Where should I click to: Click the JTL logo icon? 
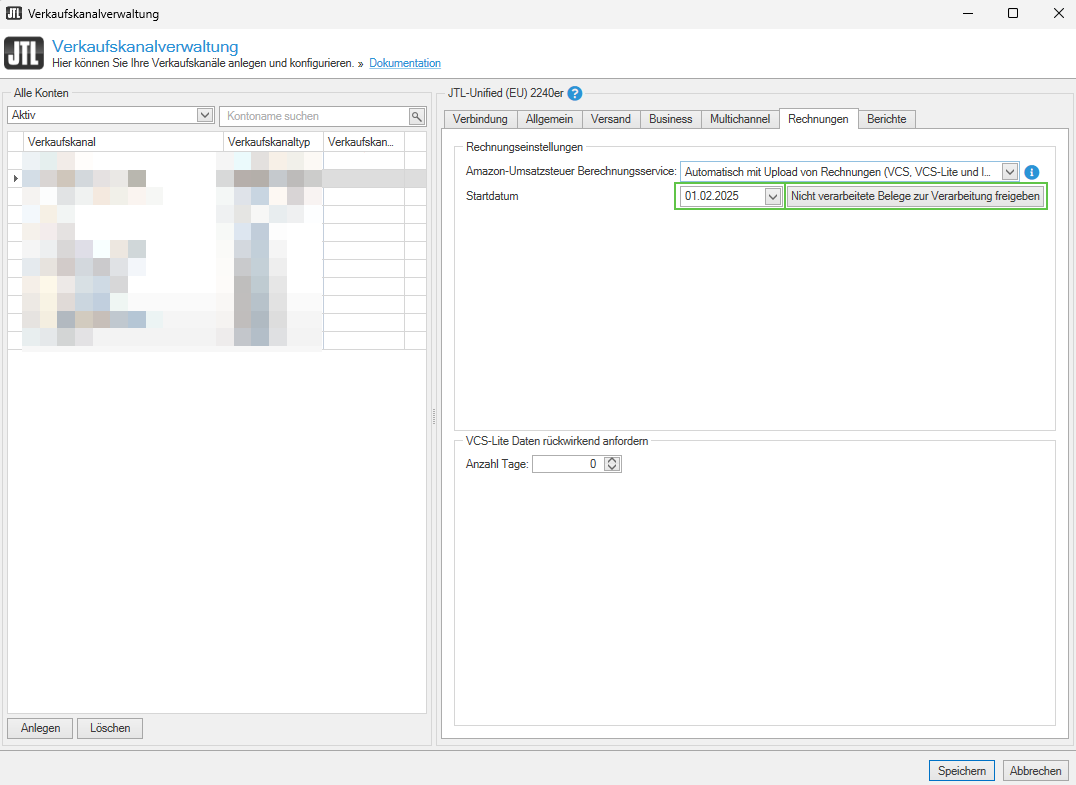tap(24, 54)
